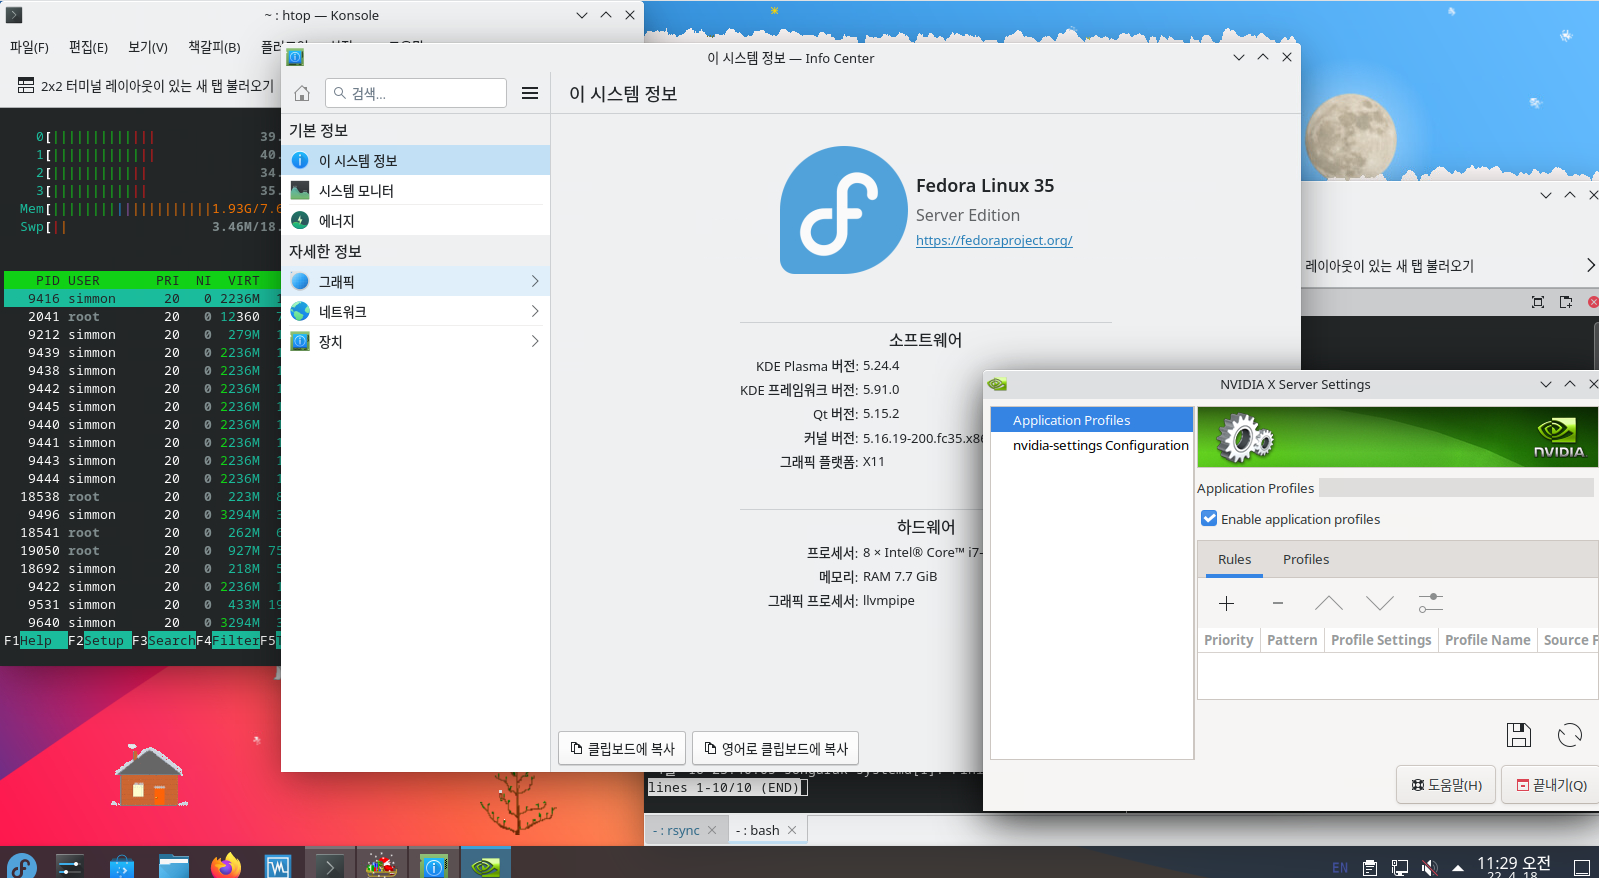Click the Profile Settings column header

point(1381,640)
